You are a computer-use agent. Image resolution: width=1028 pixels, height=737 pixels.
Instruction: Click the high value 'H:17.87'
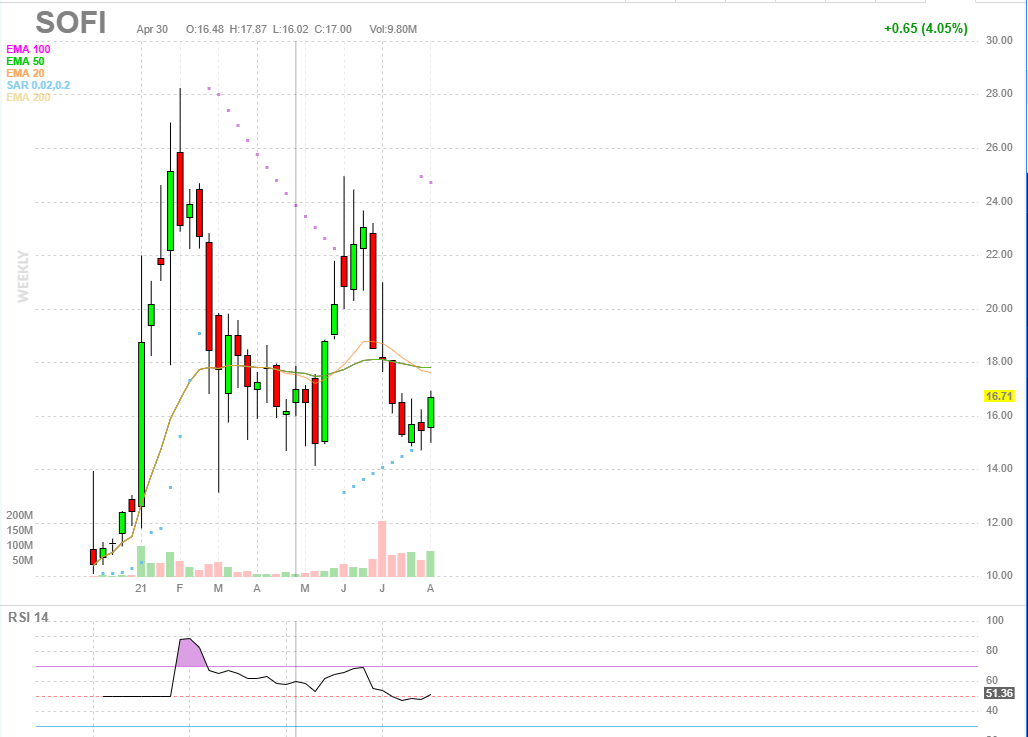pos(248,30)
